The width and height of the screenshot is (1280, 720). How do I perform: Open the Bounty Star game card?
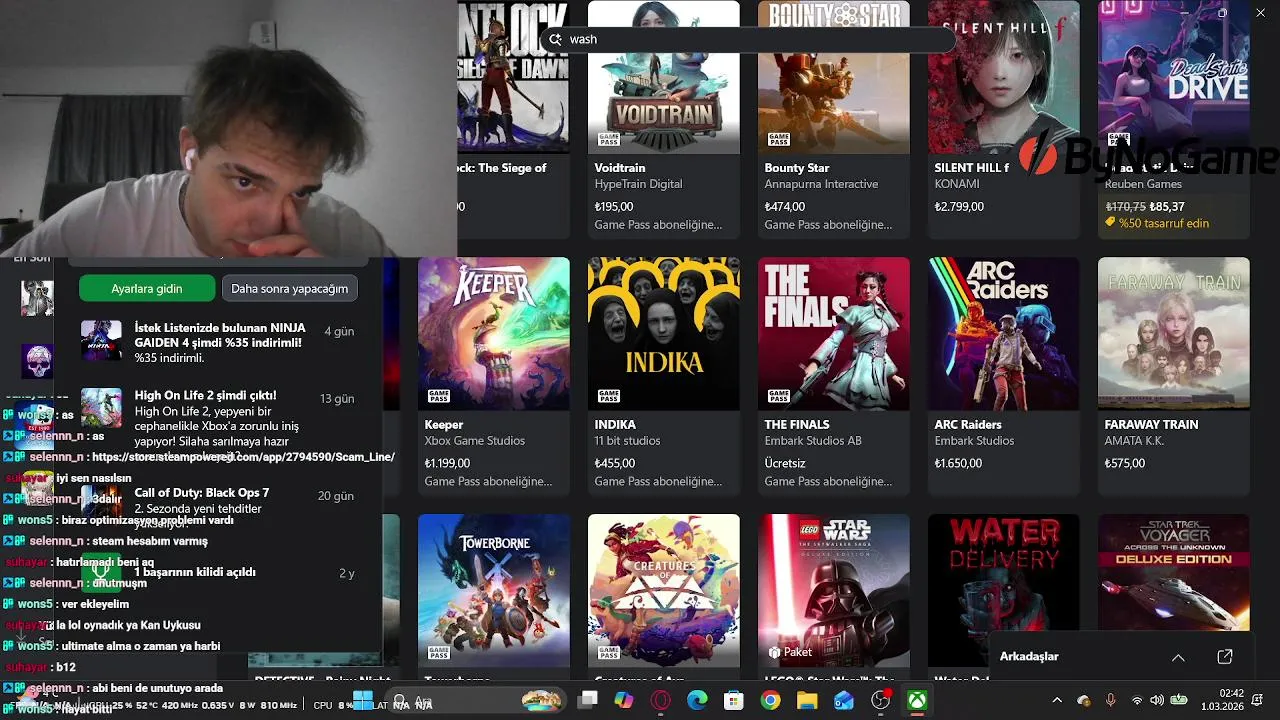coord(834,118)
